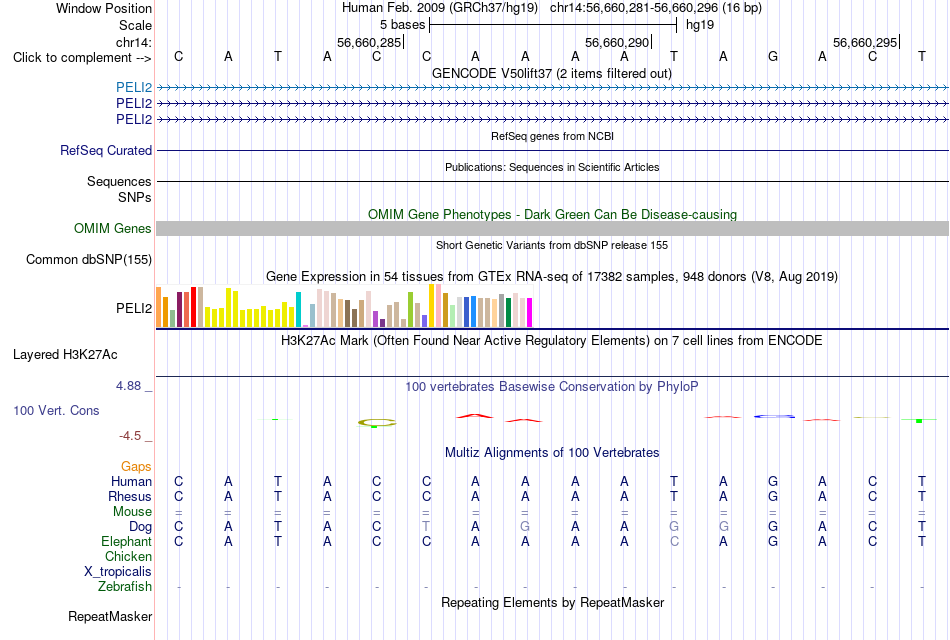
Task: Click the hg19 label beside scale bar
Action: point(700,25)
